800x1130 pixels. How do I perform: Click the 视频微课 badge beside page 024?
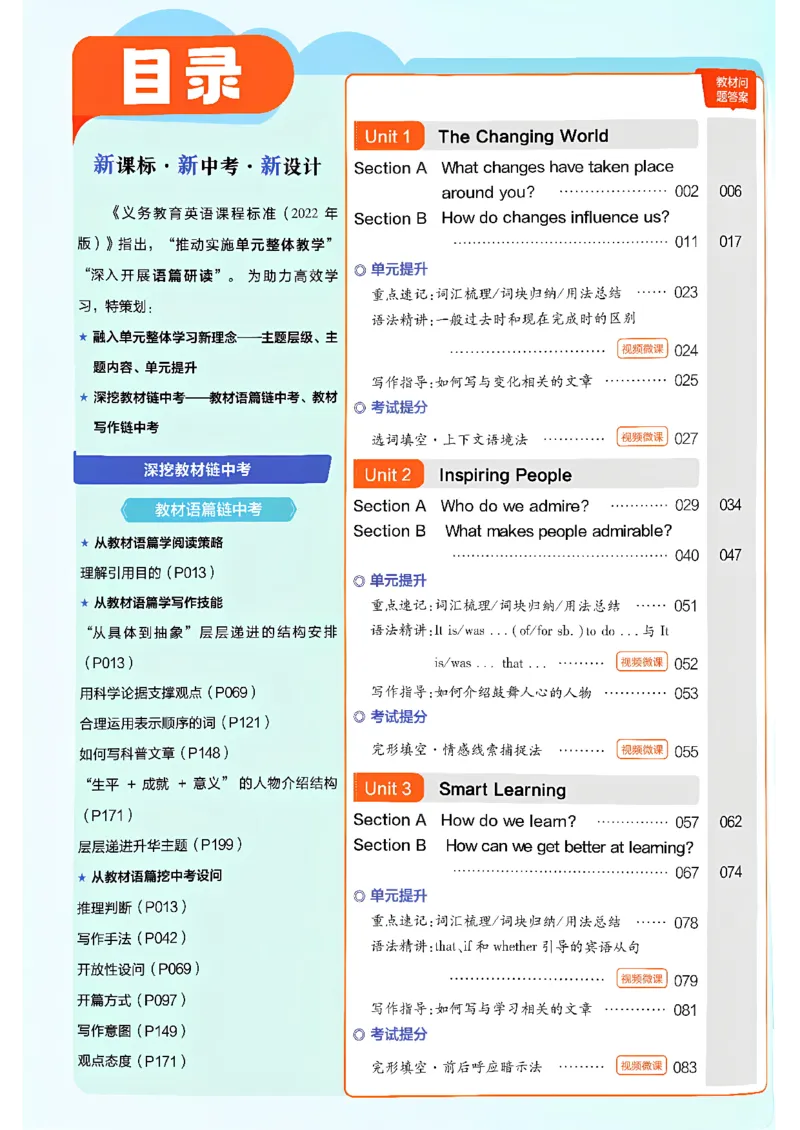642,349
